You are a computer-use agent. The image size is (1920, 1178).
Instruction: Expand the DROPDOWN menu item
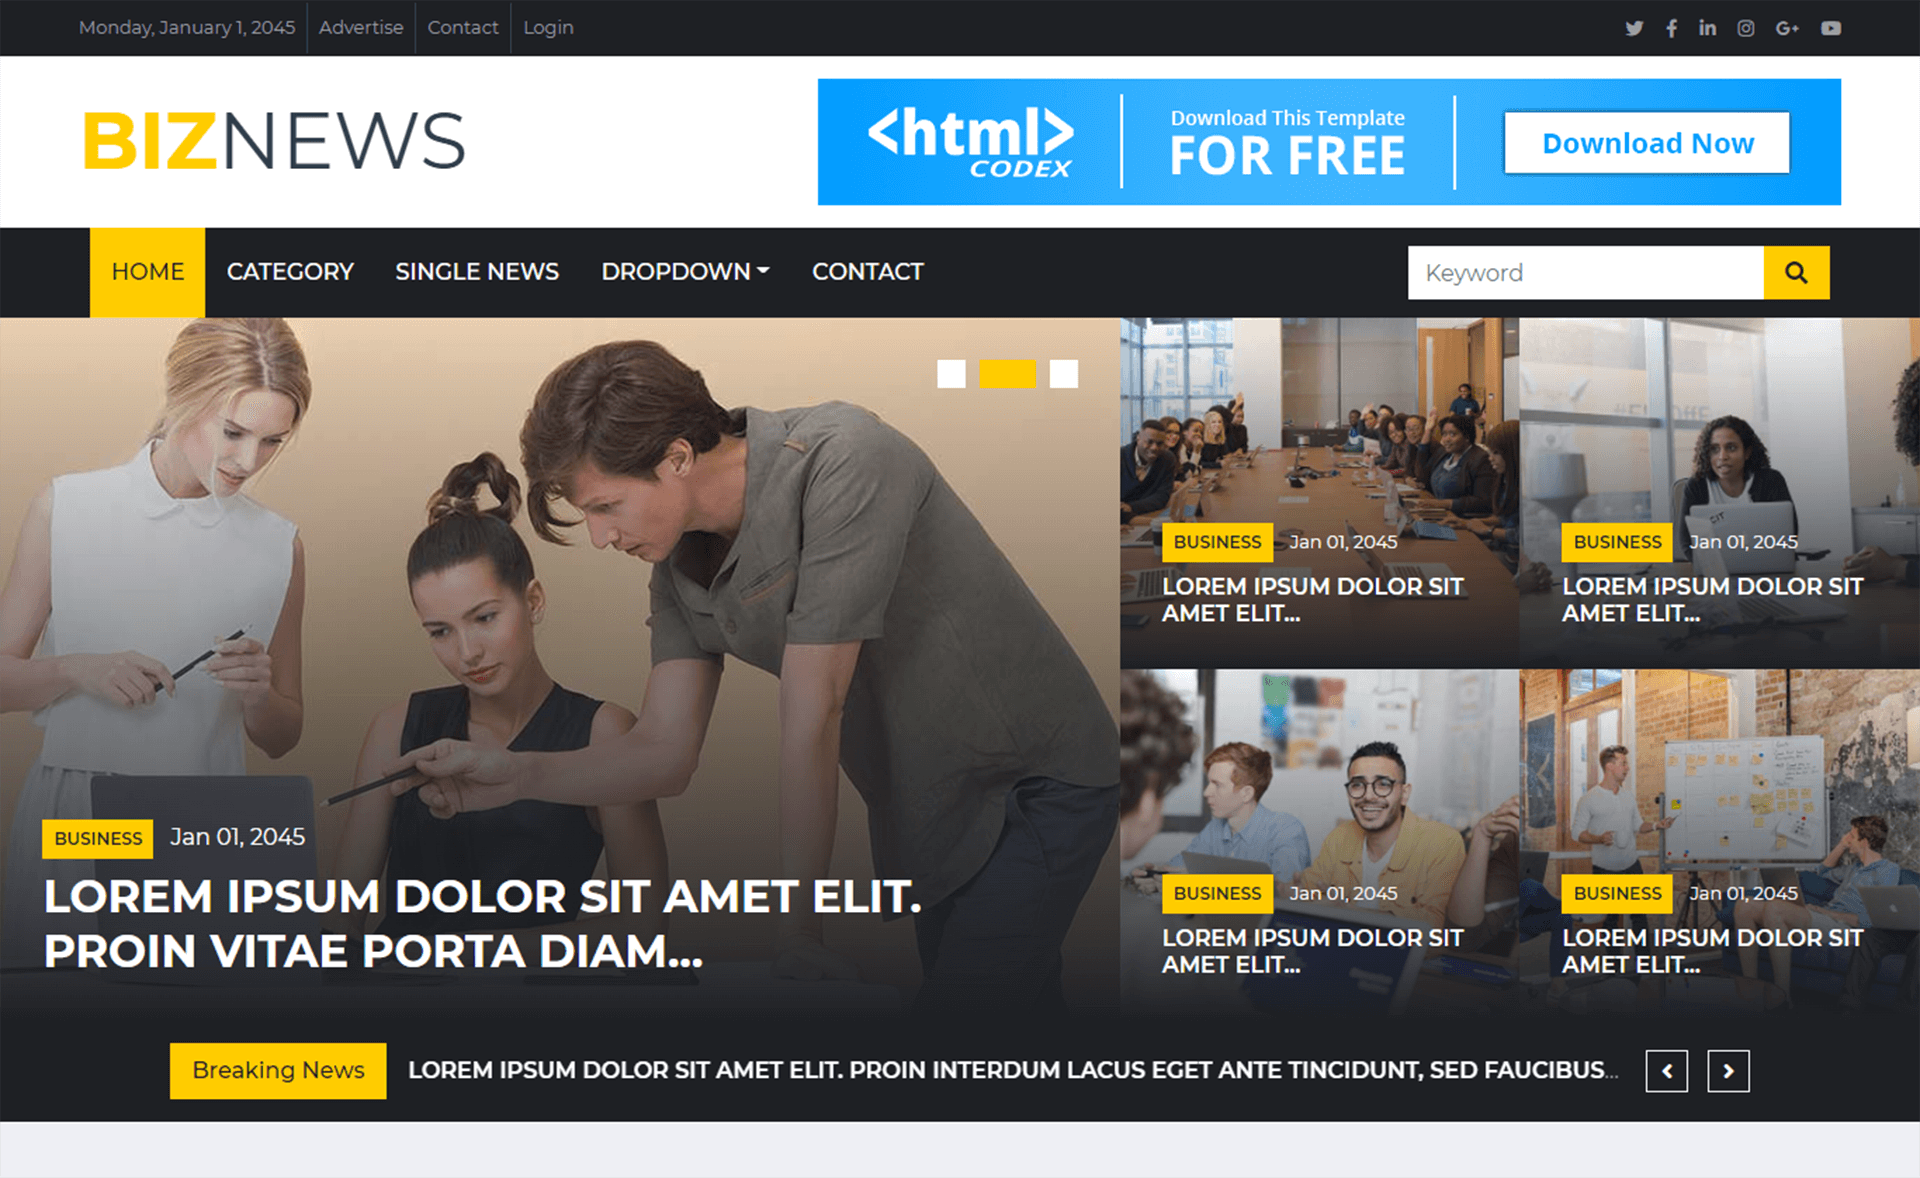pyautogui.click(x=686, y=270)
